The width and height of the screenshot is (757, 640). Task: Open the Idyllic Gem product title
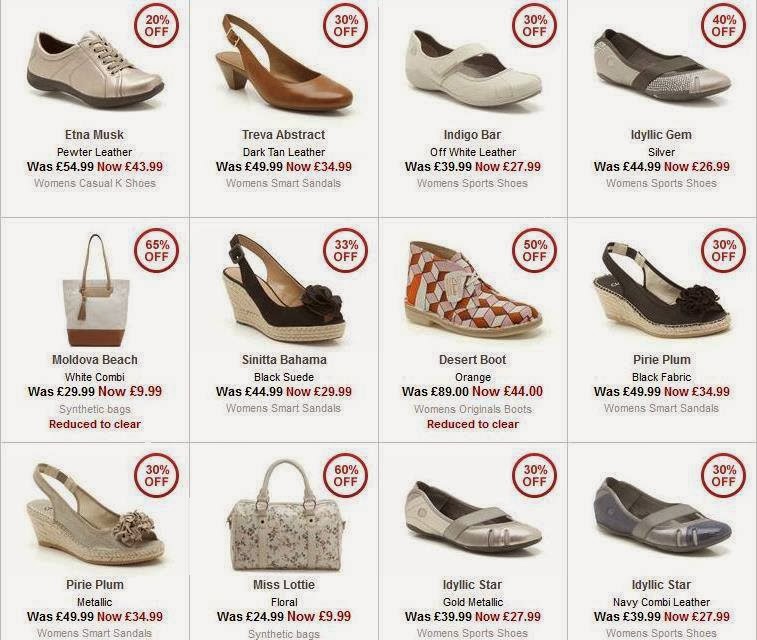coord(661,135)
